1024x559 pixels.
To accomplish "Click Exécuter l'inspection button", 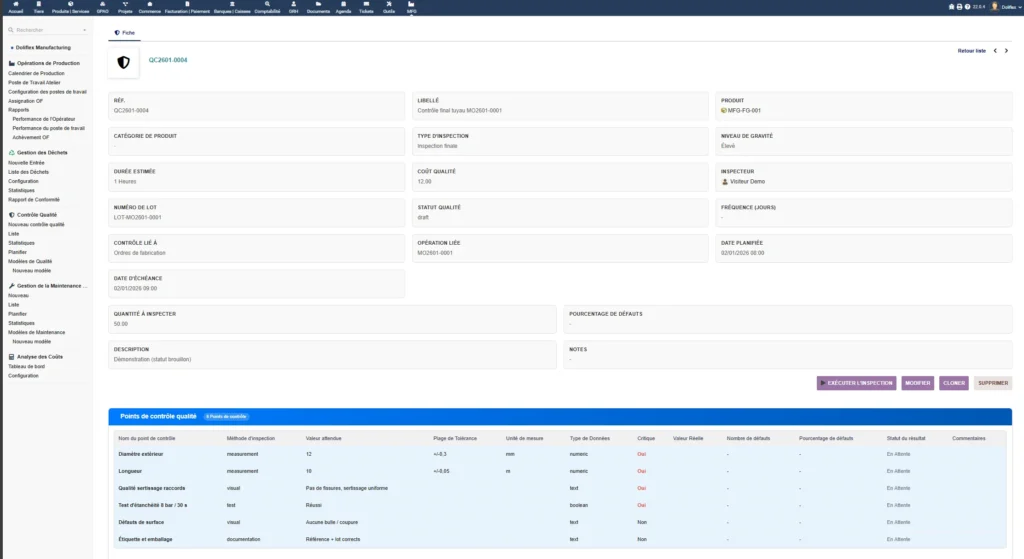I will point(856,383).
